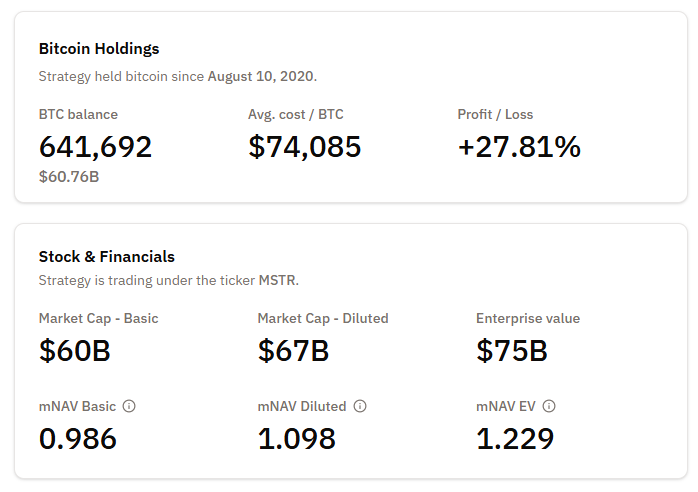
Task: Click the Market Cap - Basic $60B value
Action: 75,351
